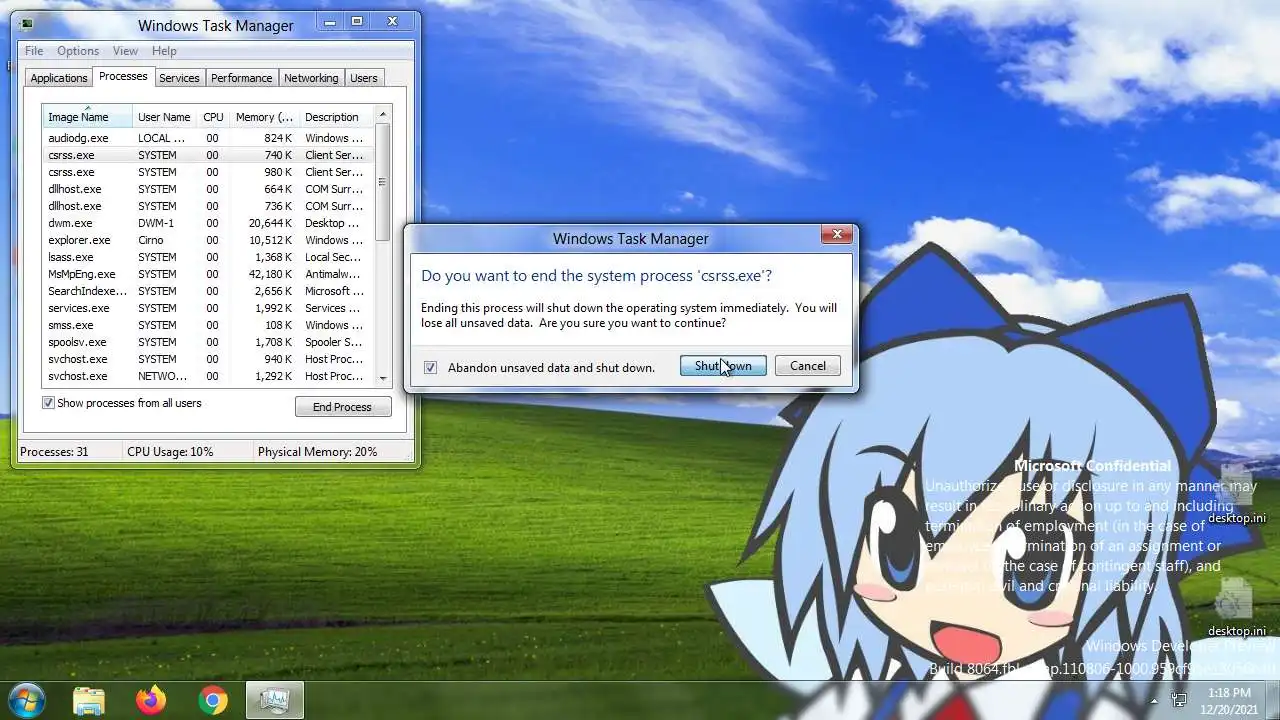This screenshot has width=1280, height=720.
Task: Open the Options menu
Action: click(x=78, y=51)
